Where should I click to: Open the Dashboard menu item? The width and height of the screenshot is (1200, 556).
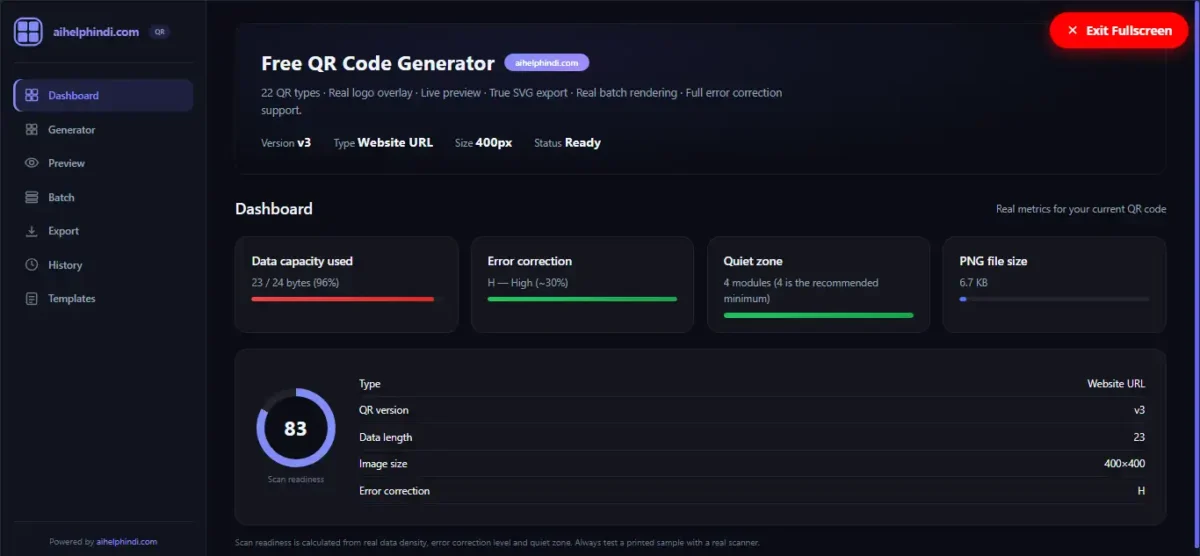click(x=103, y=95)
